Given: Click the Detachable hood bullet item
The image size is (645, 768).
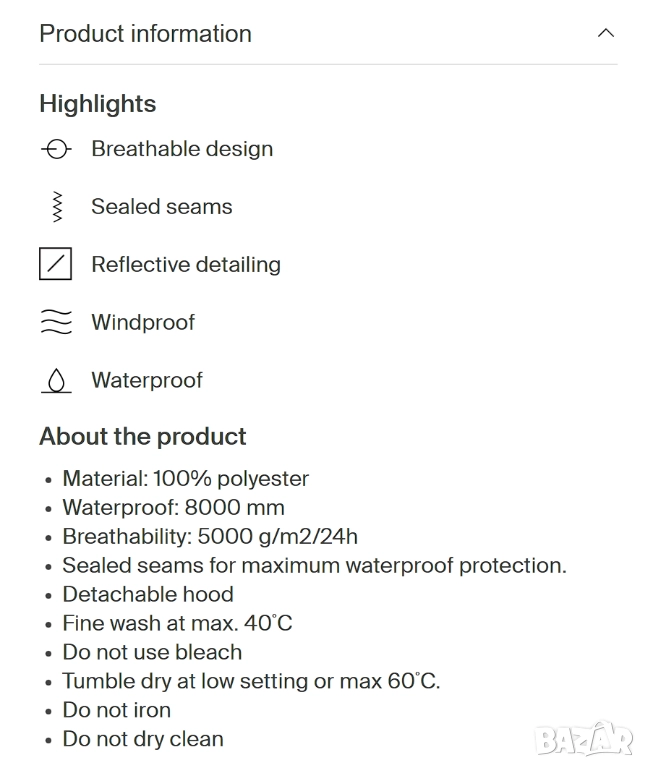Looking at the screenshot, I should click(x=148, y=595).
